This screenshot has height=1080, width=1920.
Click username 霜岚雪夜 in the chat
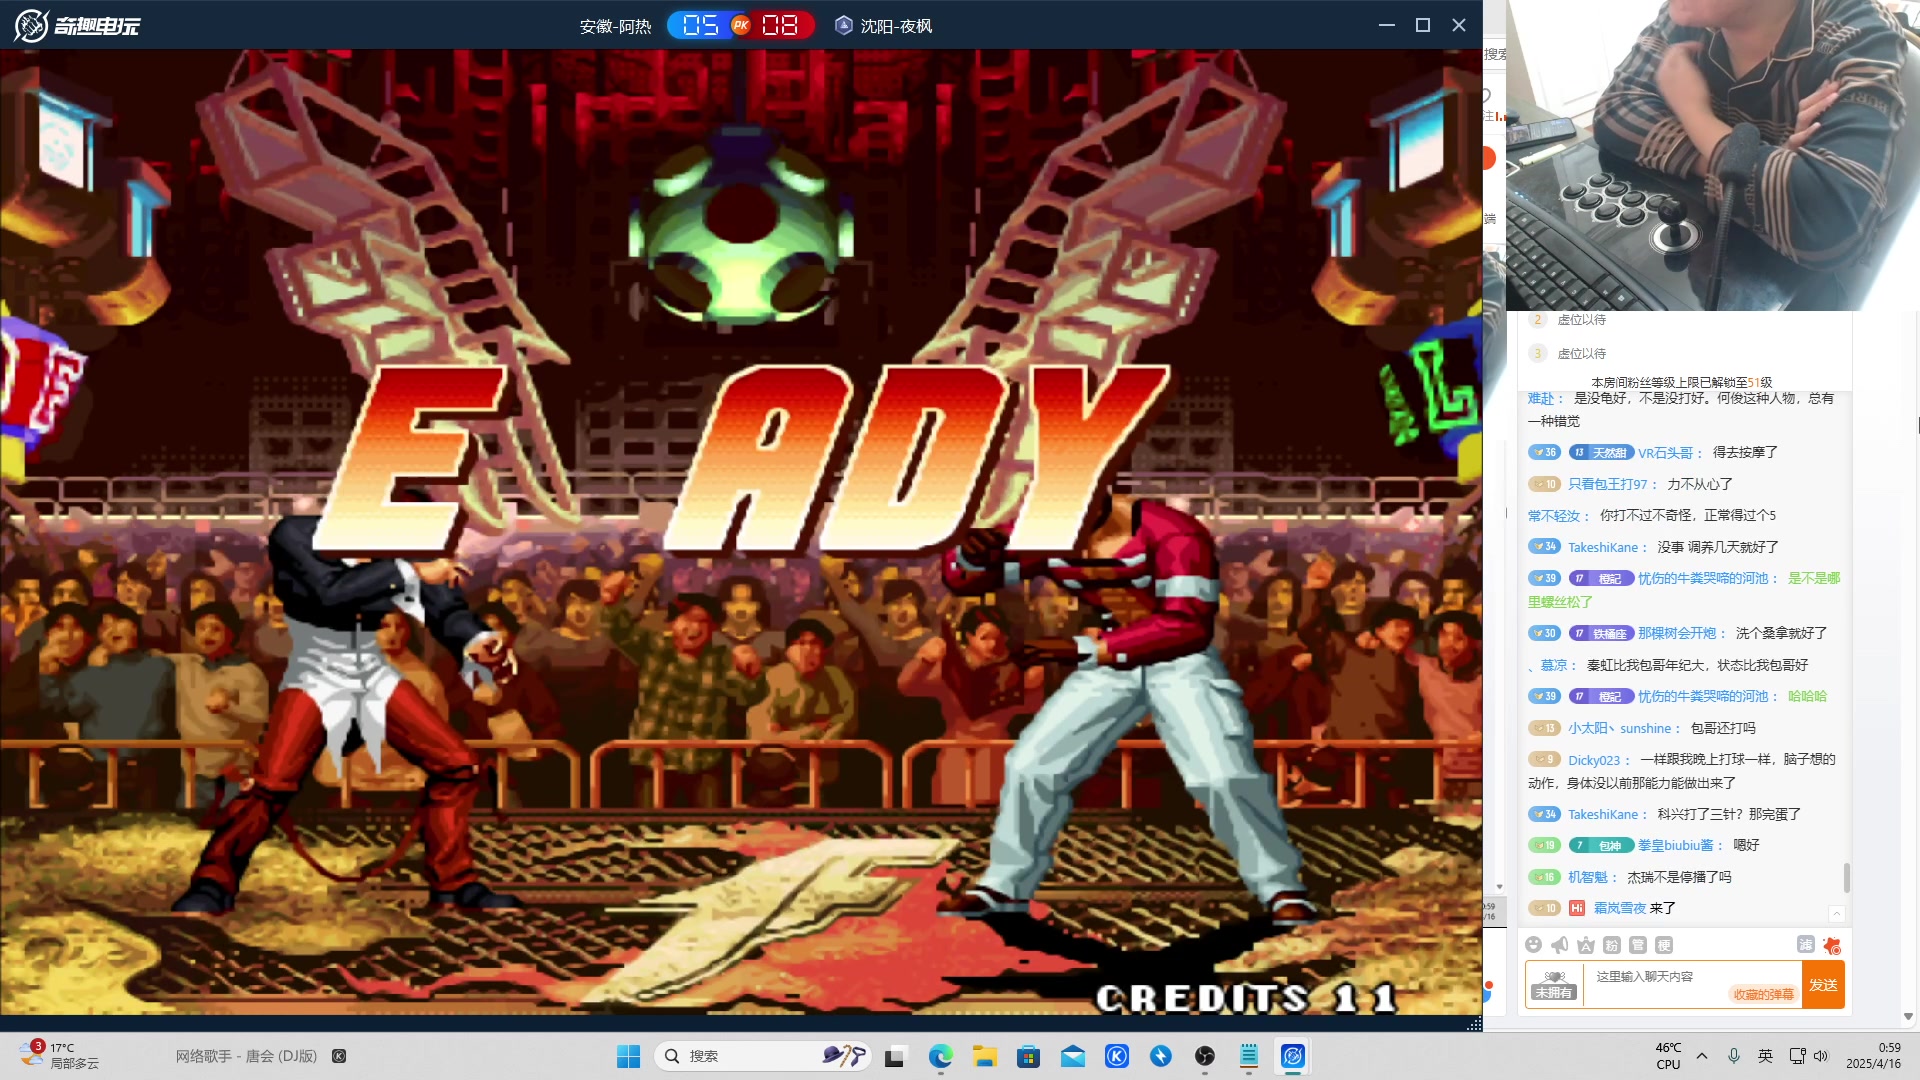[x=1620, y=908]
